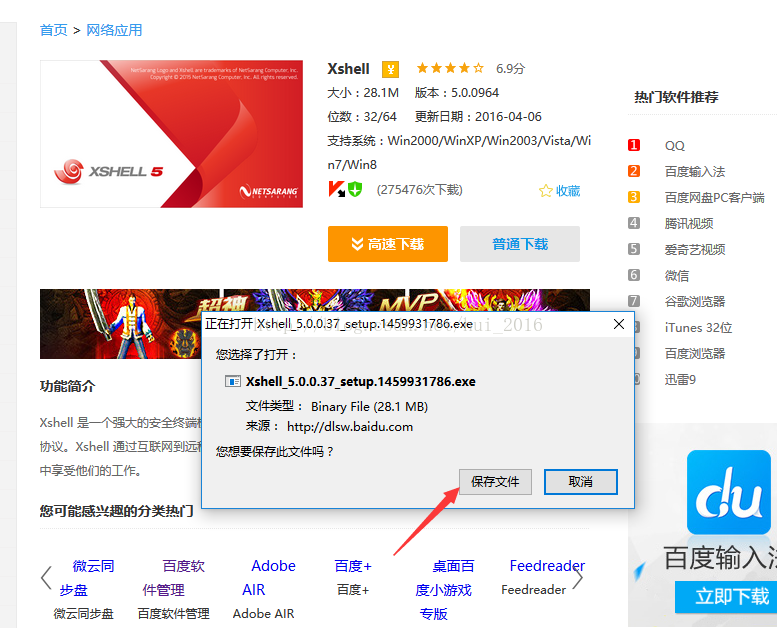Open the 网络应用 breadcrumb link

(114, 30)
